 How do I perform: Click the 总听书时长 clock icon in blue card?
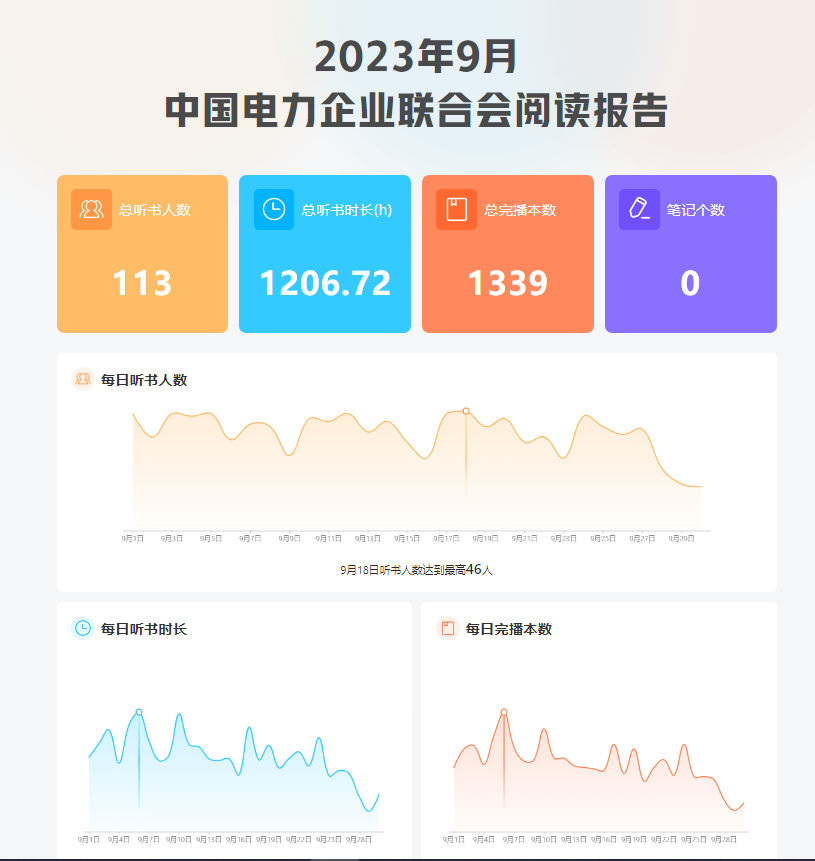click(x=273, y=210)
